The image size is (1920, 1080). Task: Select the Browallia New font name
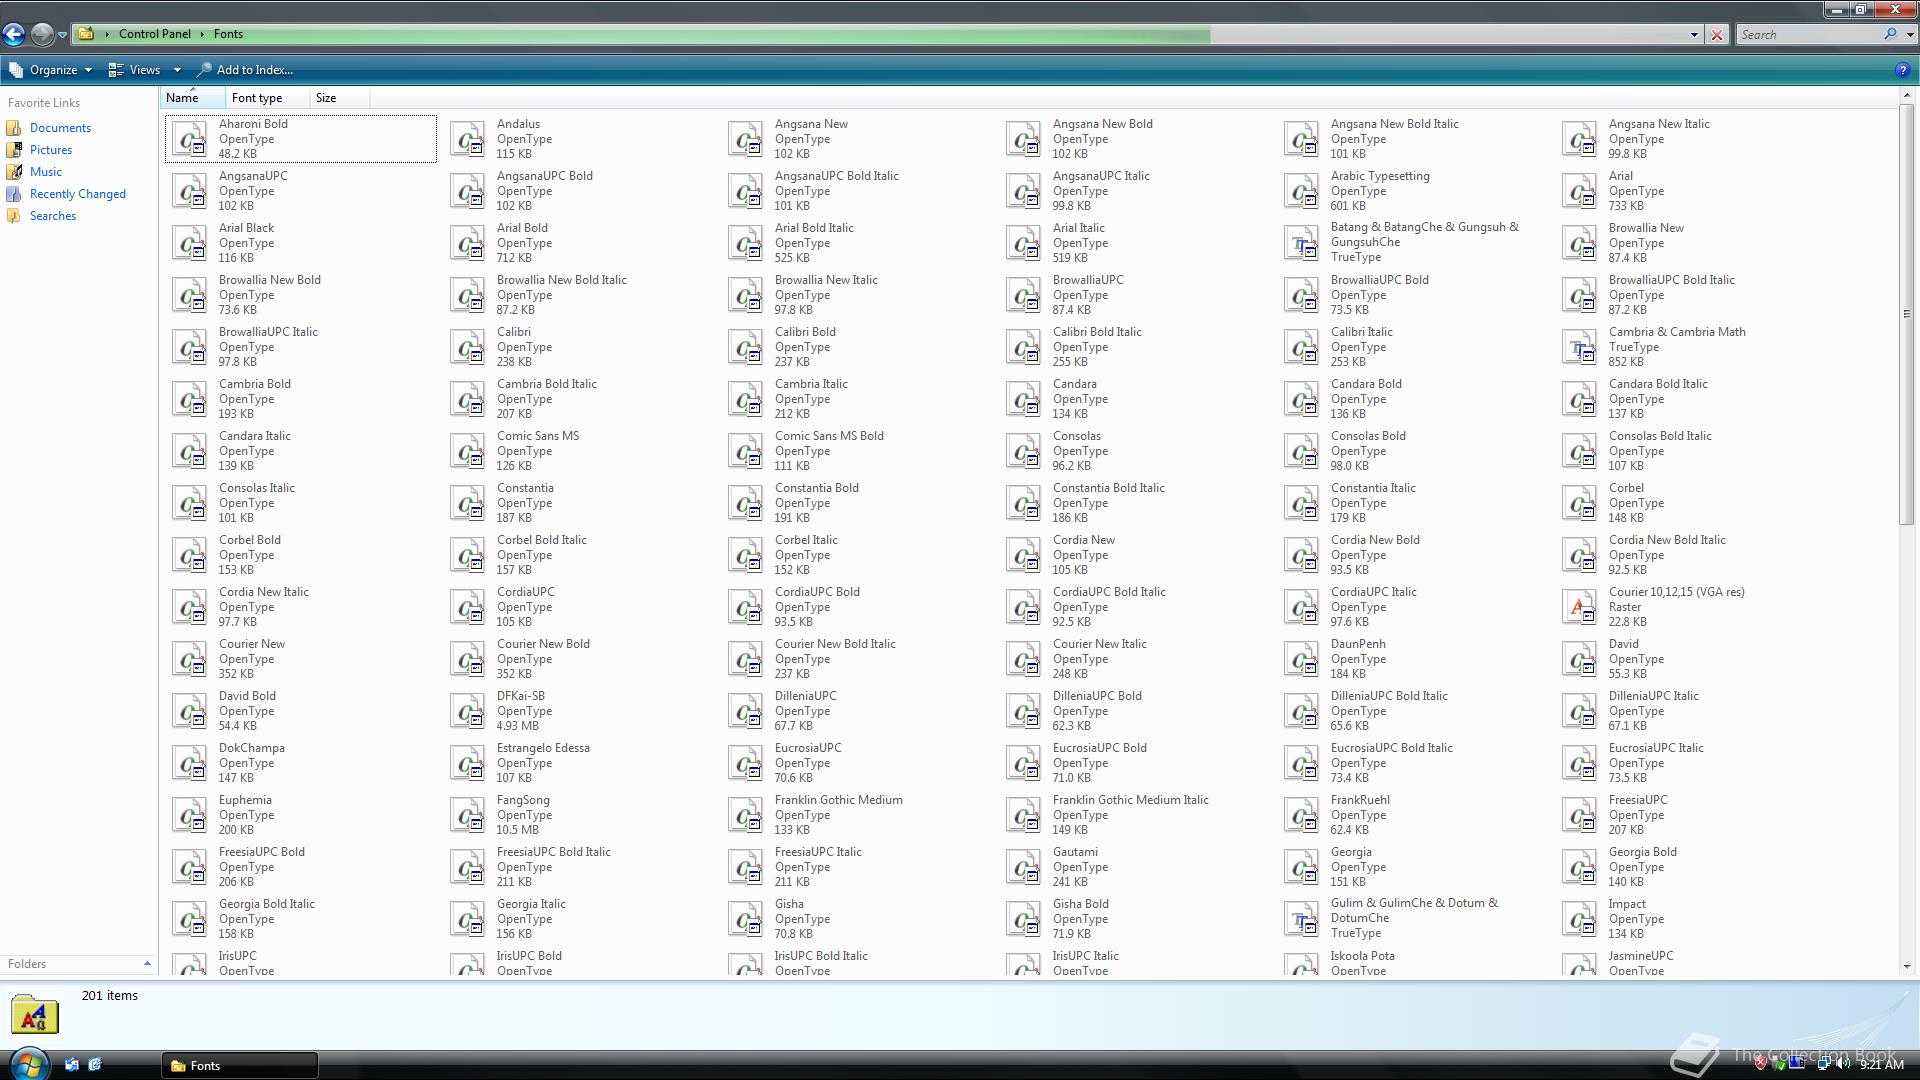point(1646,228)
